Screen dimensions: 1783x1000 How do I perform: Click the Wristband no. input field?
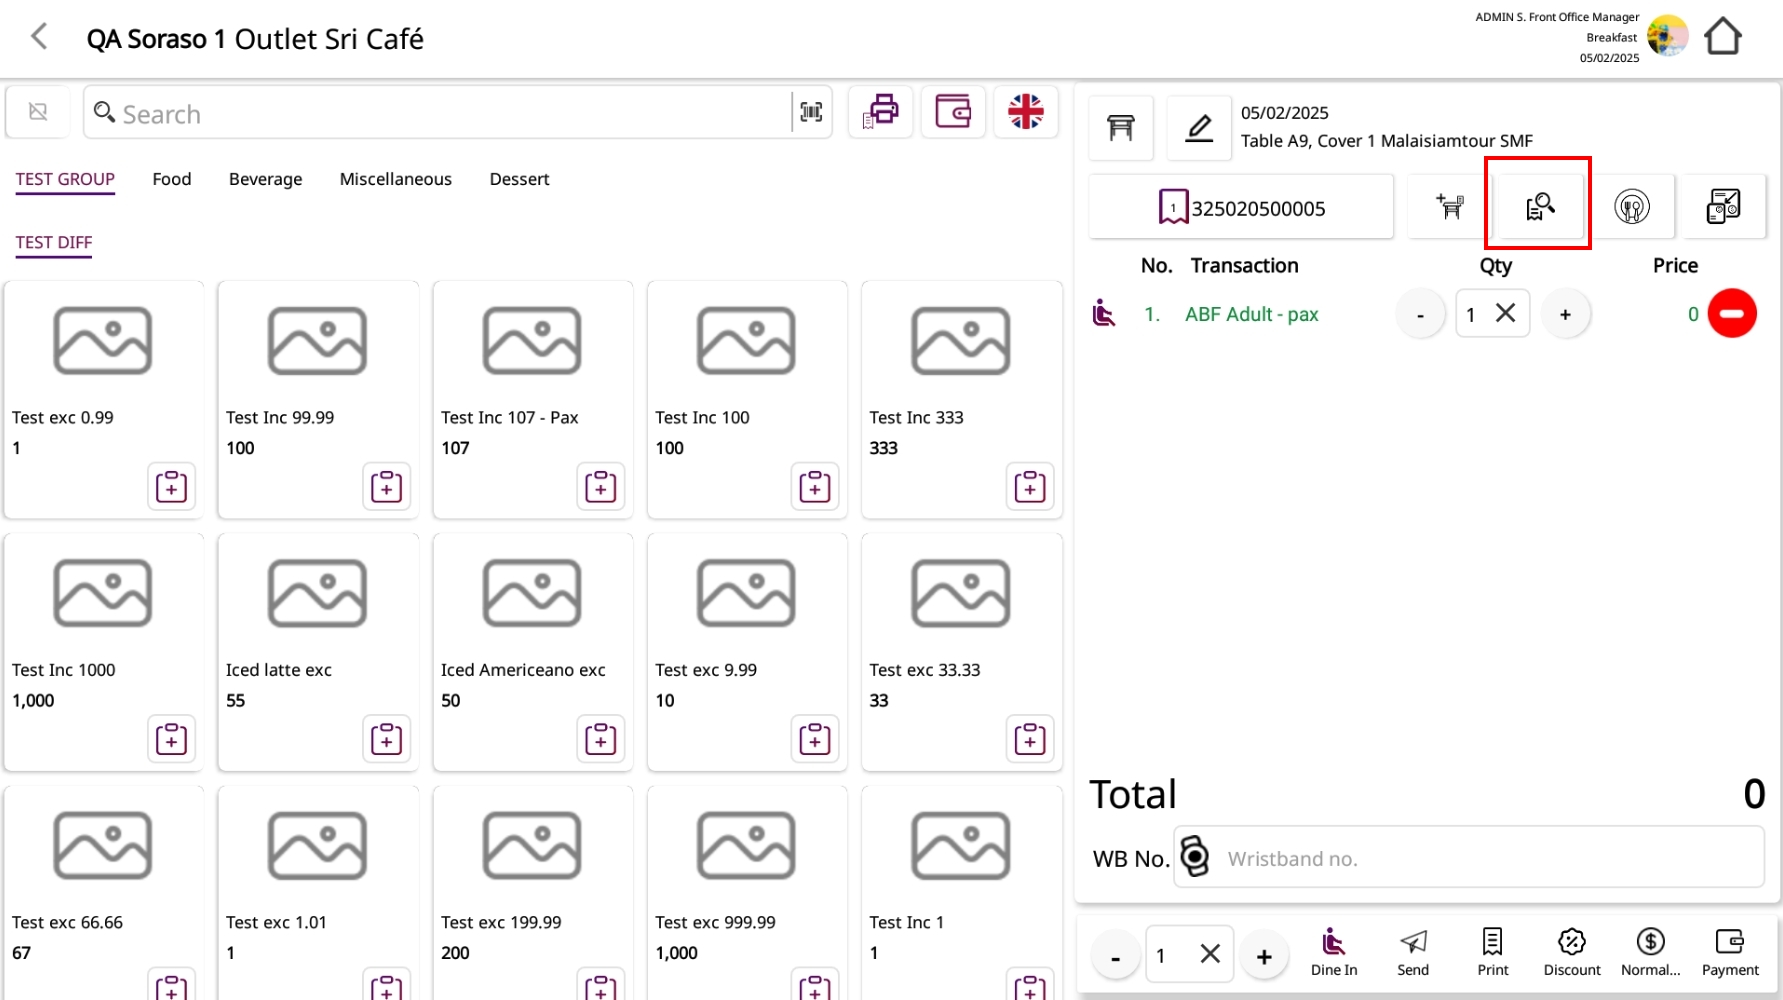coord(1490,859)
